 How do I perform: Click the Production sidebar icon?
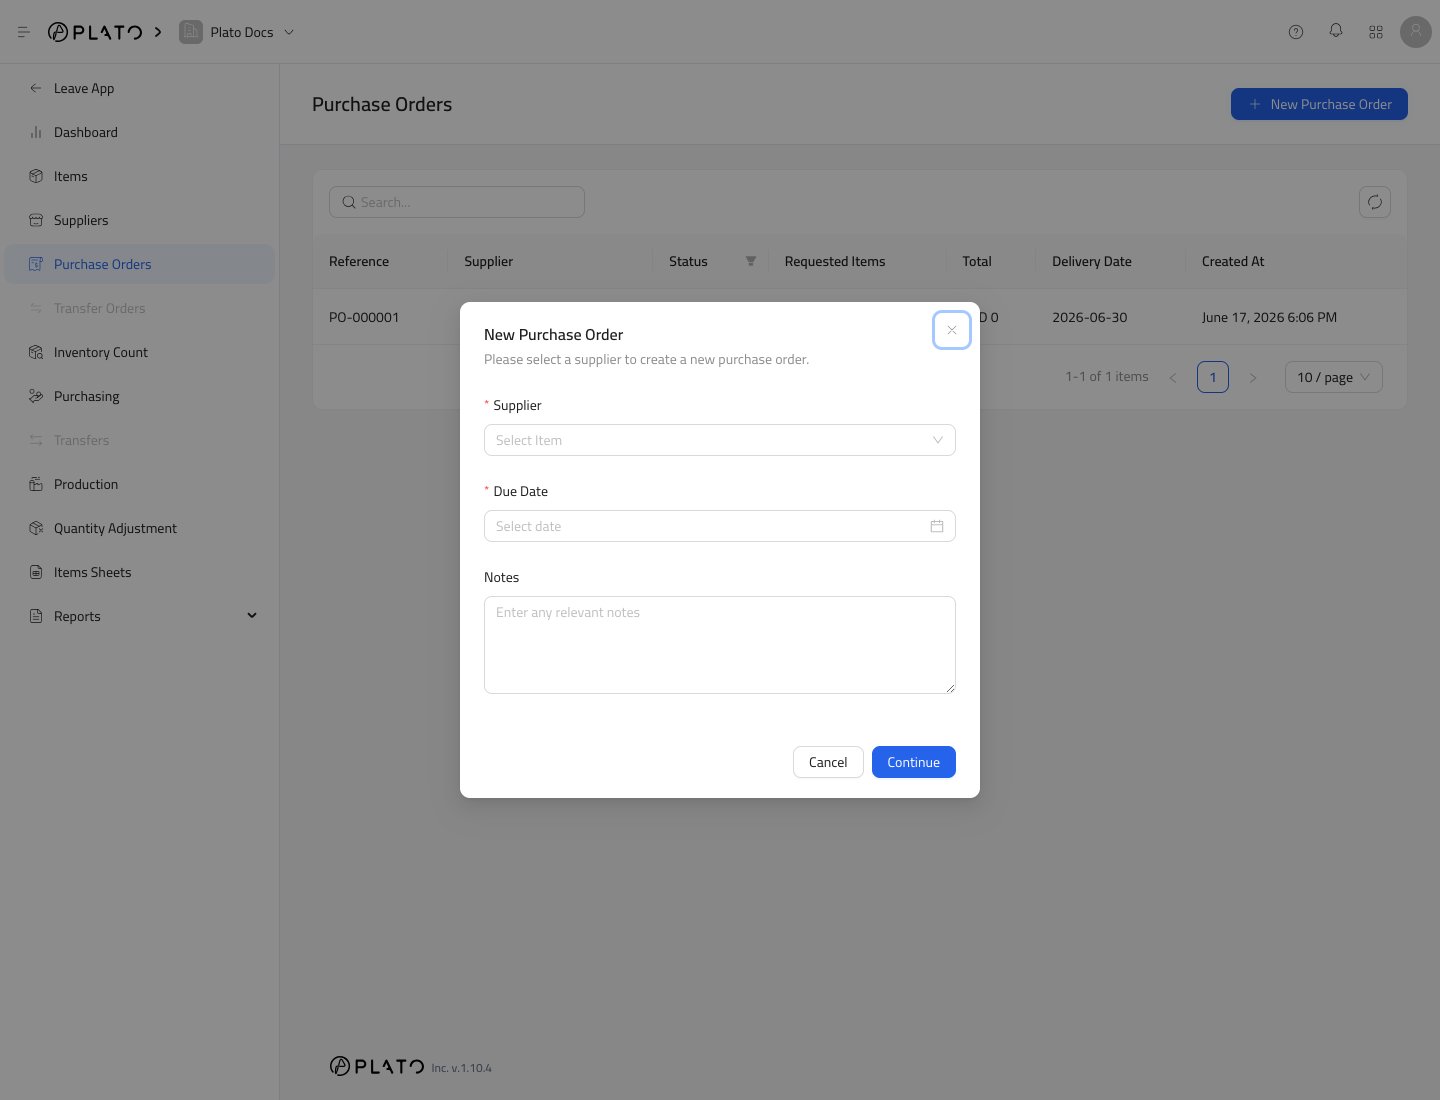[x=36, y=484]
